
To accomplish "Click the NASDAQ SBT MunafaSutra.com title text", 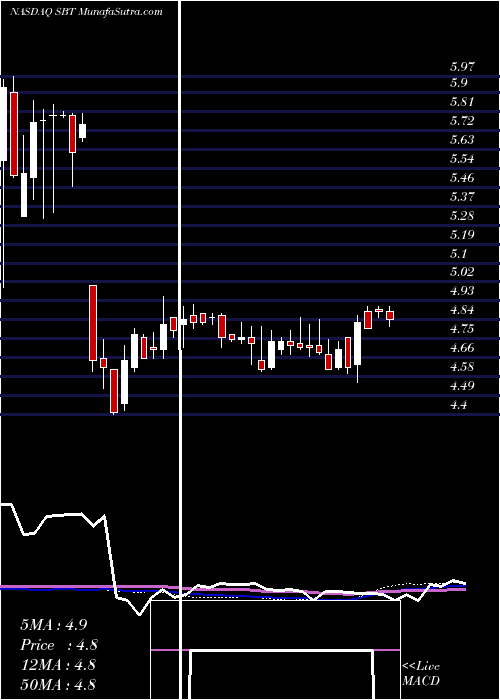I will coord(86,12).
